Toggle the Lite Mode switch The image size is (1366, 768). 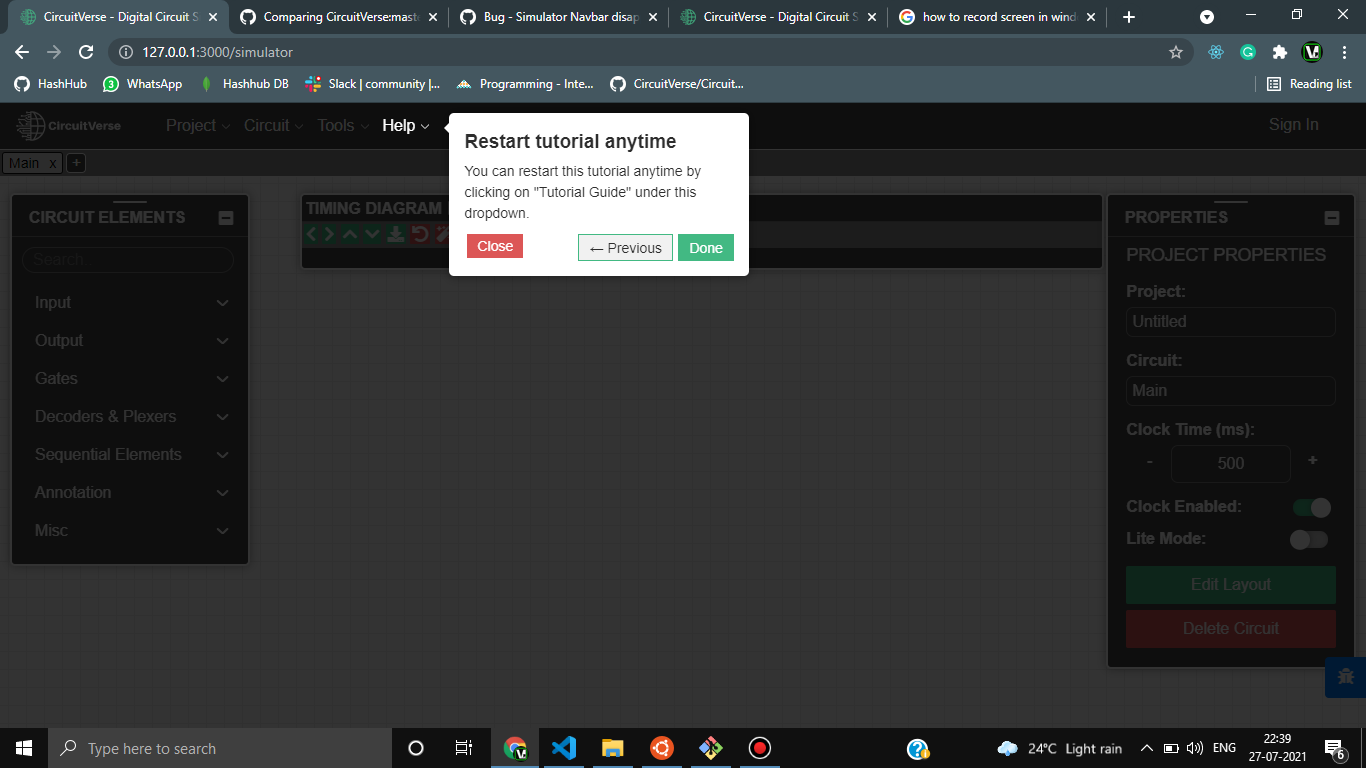pos(1309,539)
